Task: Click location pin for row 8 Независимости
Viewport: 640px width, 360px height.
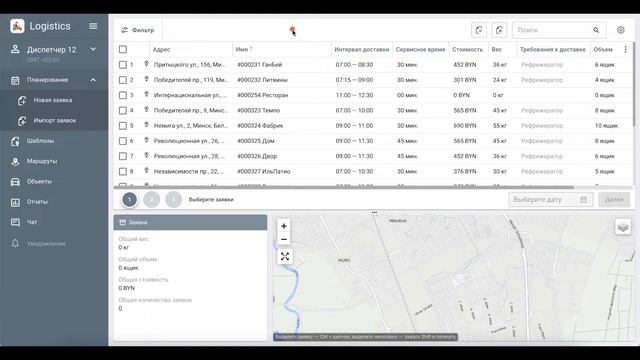Action: (146, 171)
